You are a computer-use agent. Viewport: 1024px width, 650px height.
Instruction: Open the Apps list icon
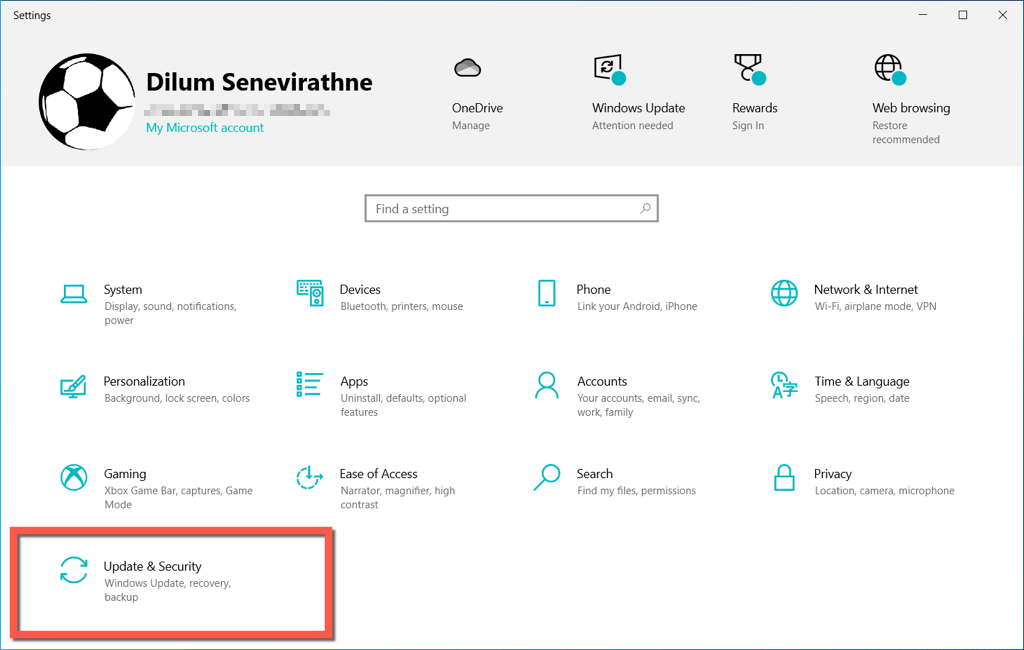[310, 385]
